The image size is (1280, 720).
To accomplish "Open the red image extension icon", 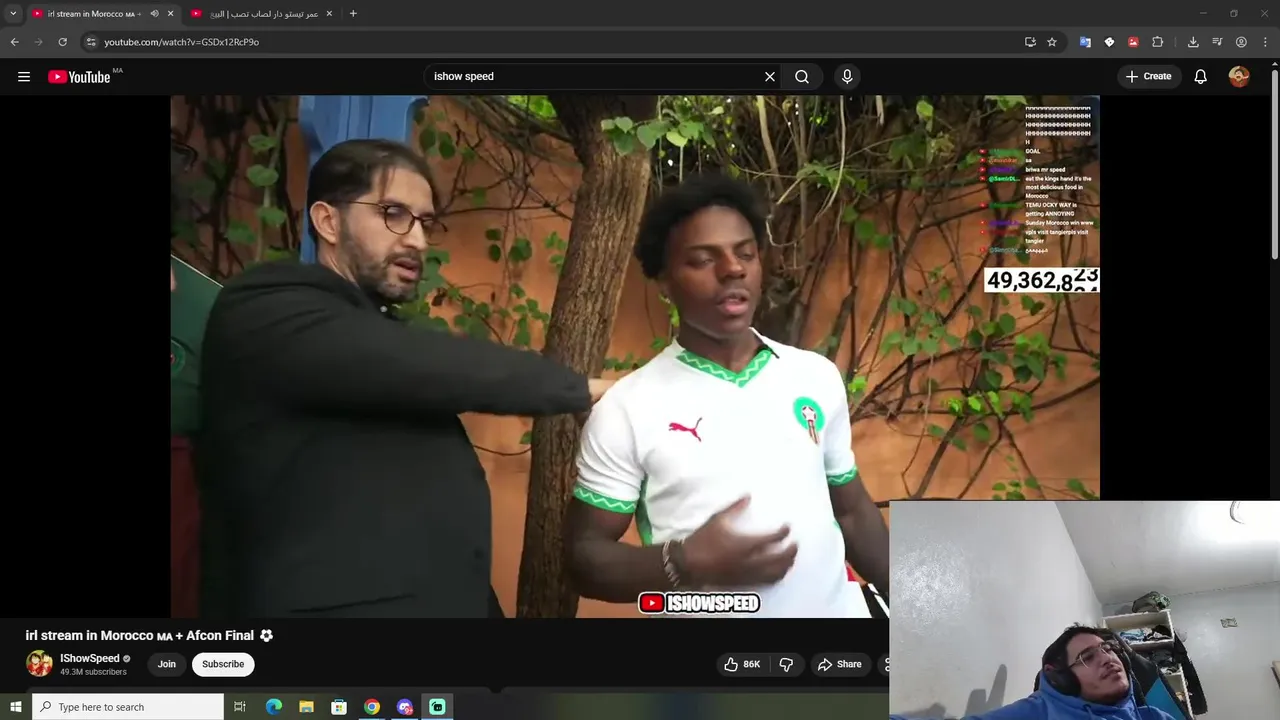I will point(1133,42).
